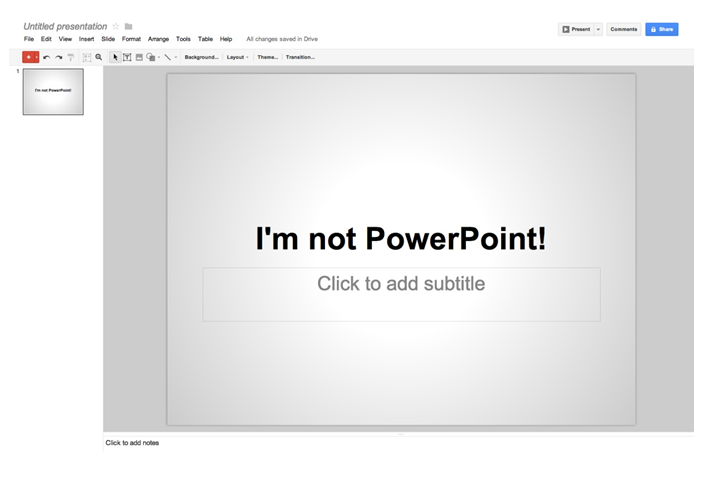Click the red new slide plus button

point(28,57)
